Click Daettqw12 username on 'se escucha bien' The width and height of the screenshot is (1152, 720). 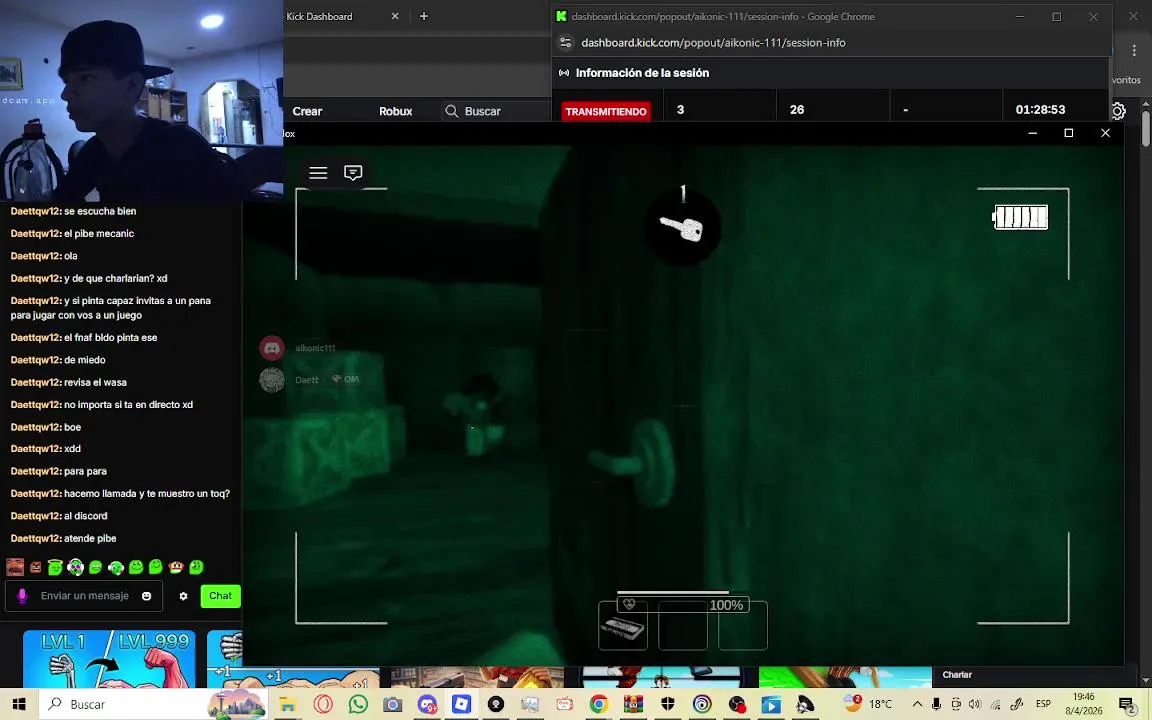pos(35,211)
